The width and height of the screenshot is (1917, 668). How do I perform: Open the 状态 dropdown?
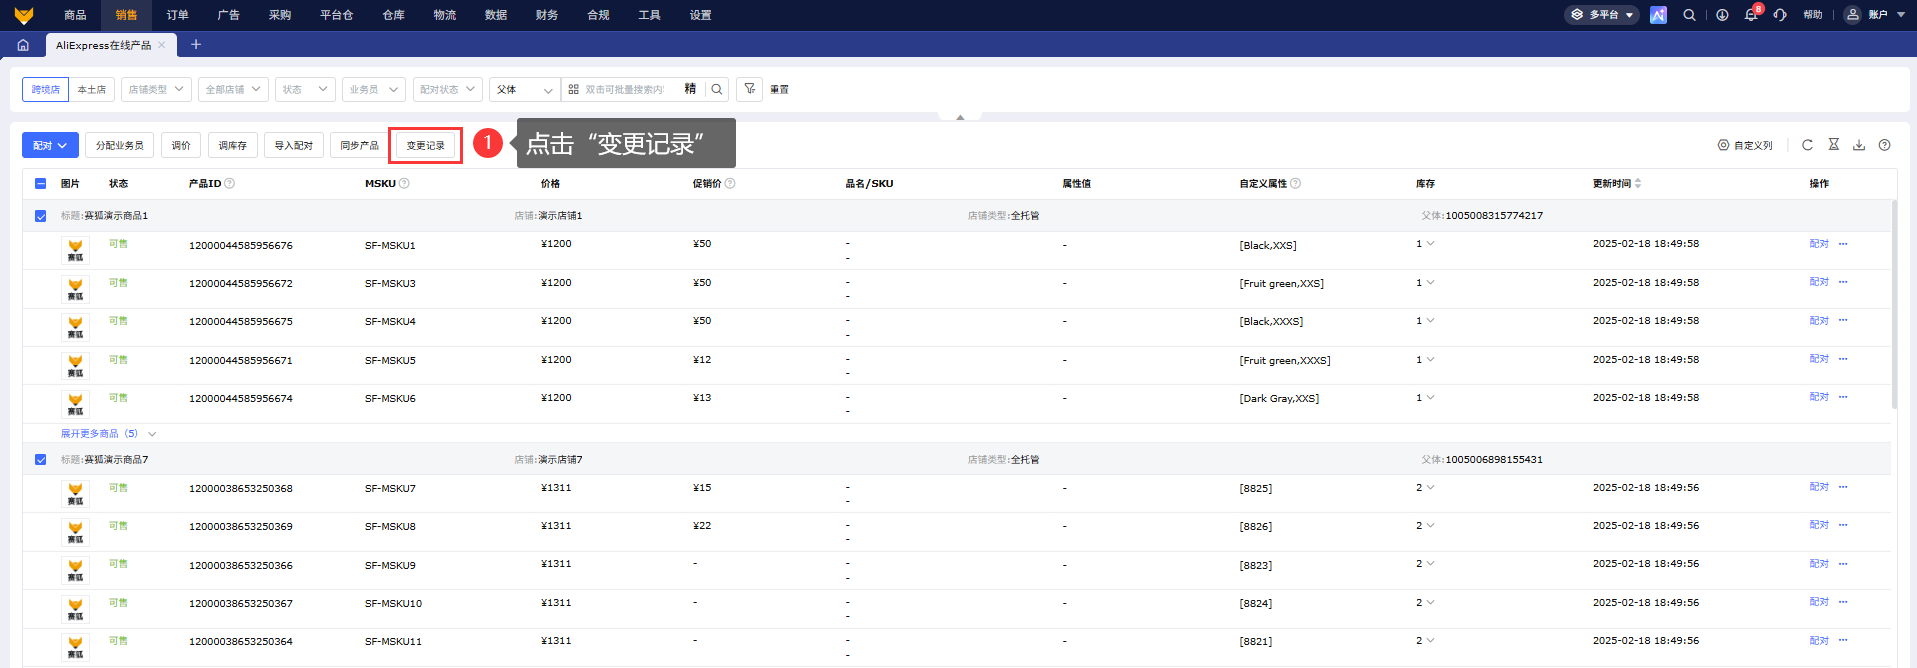(305, 89)
